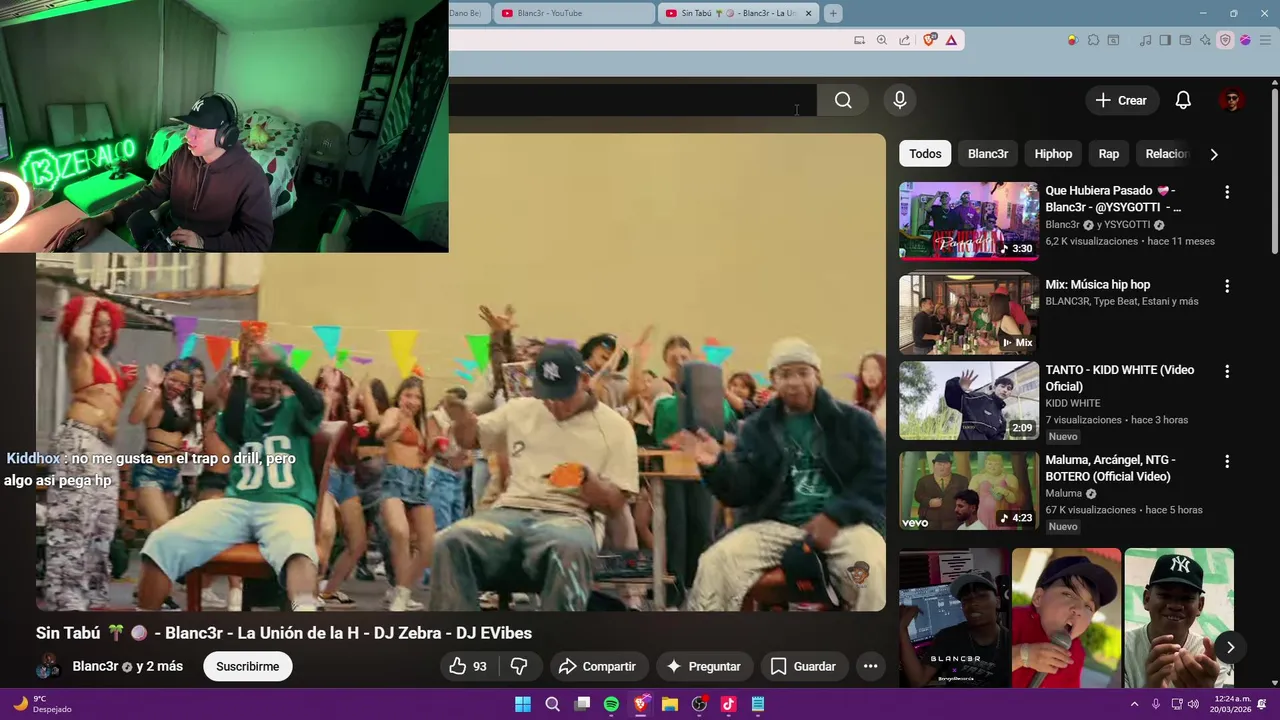Open Mix: Música hip hop thumbnail
Viewport: 1280px width, 720px height.
(969, 315)
